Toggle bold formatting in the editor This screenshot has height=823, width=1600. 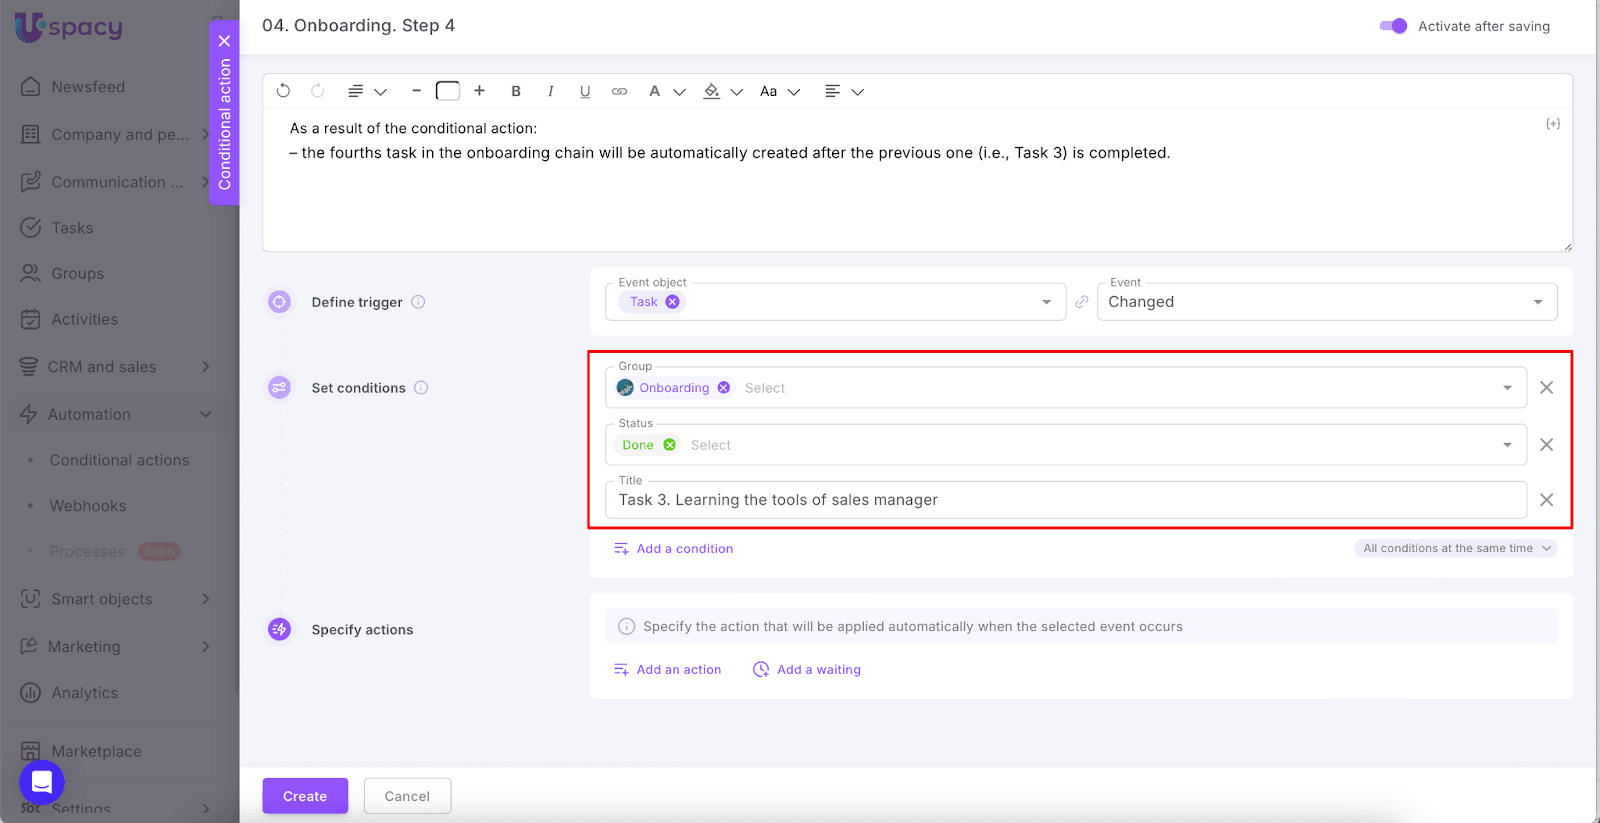coord(516,91)
